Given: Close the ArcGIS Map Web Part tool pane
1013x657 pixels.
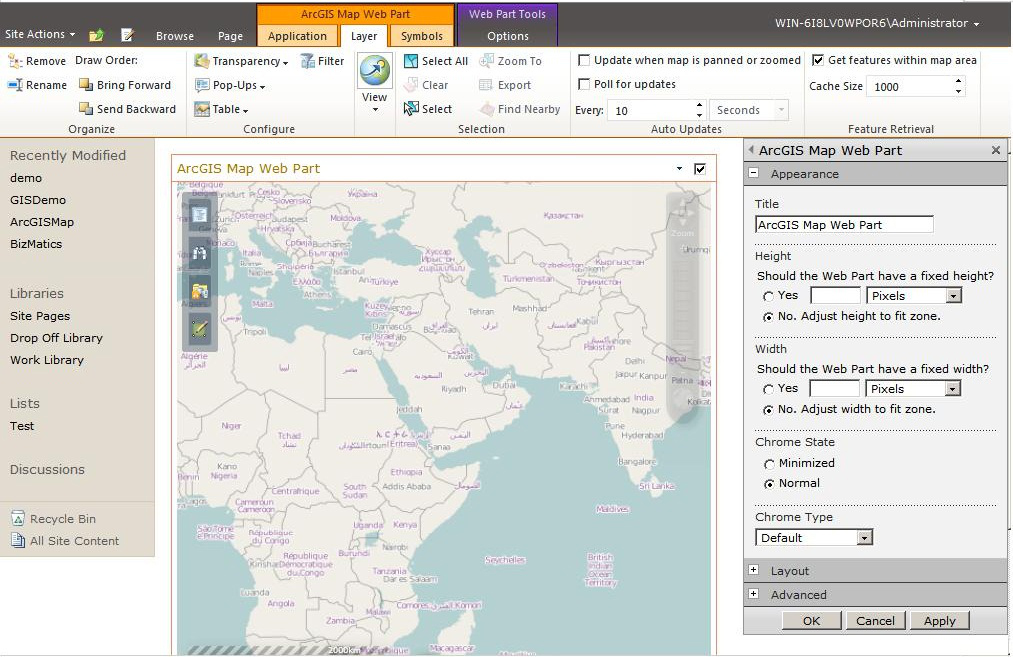Looking at the screenshot, I should [x=996, y=151].
